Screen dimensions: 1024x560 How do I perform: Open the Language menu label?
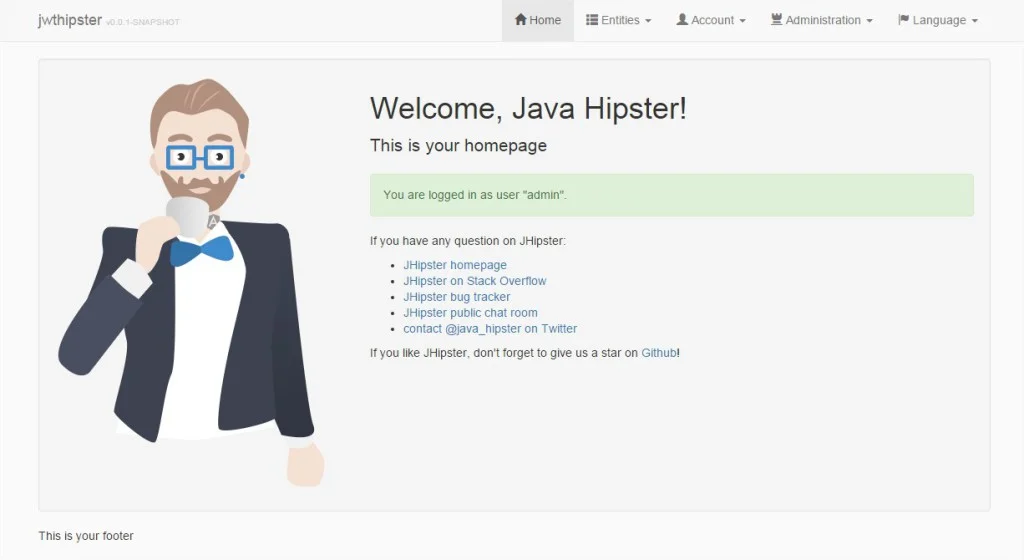939,20
